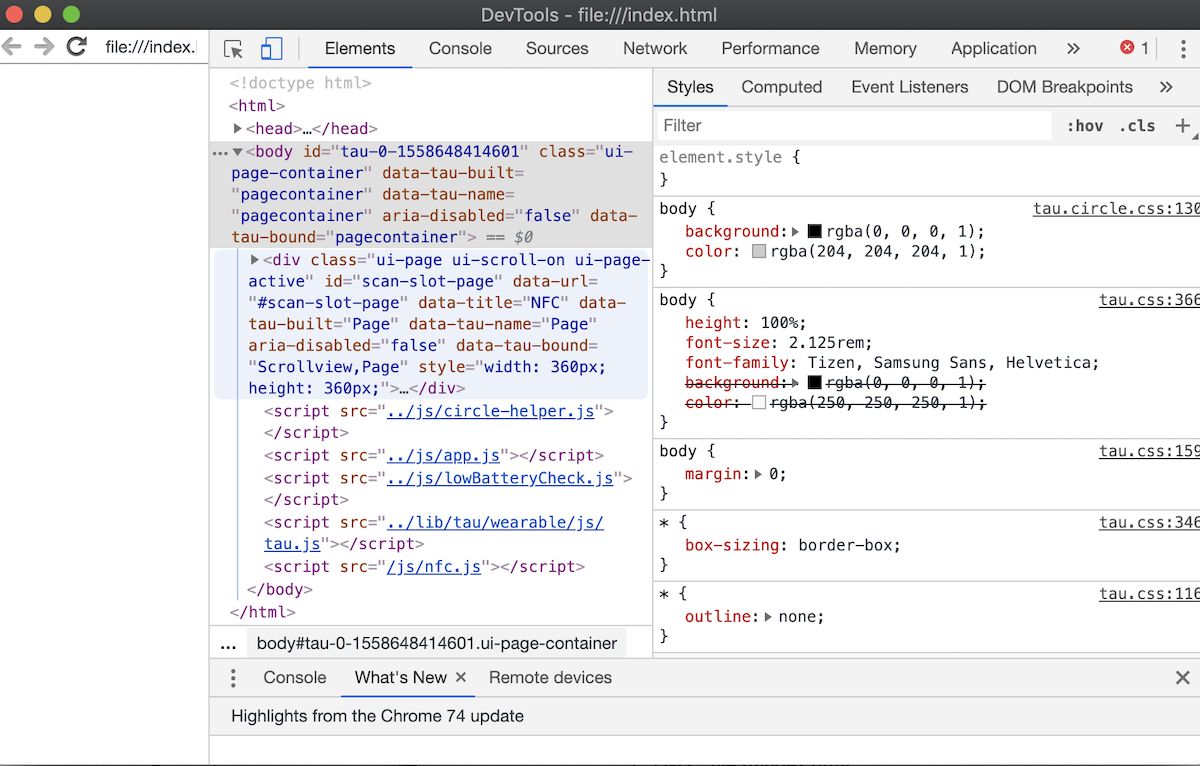Open drawer three-dot menu beside Console
The height and width of the screenshot is (766, 1200).
(233, 678)
